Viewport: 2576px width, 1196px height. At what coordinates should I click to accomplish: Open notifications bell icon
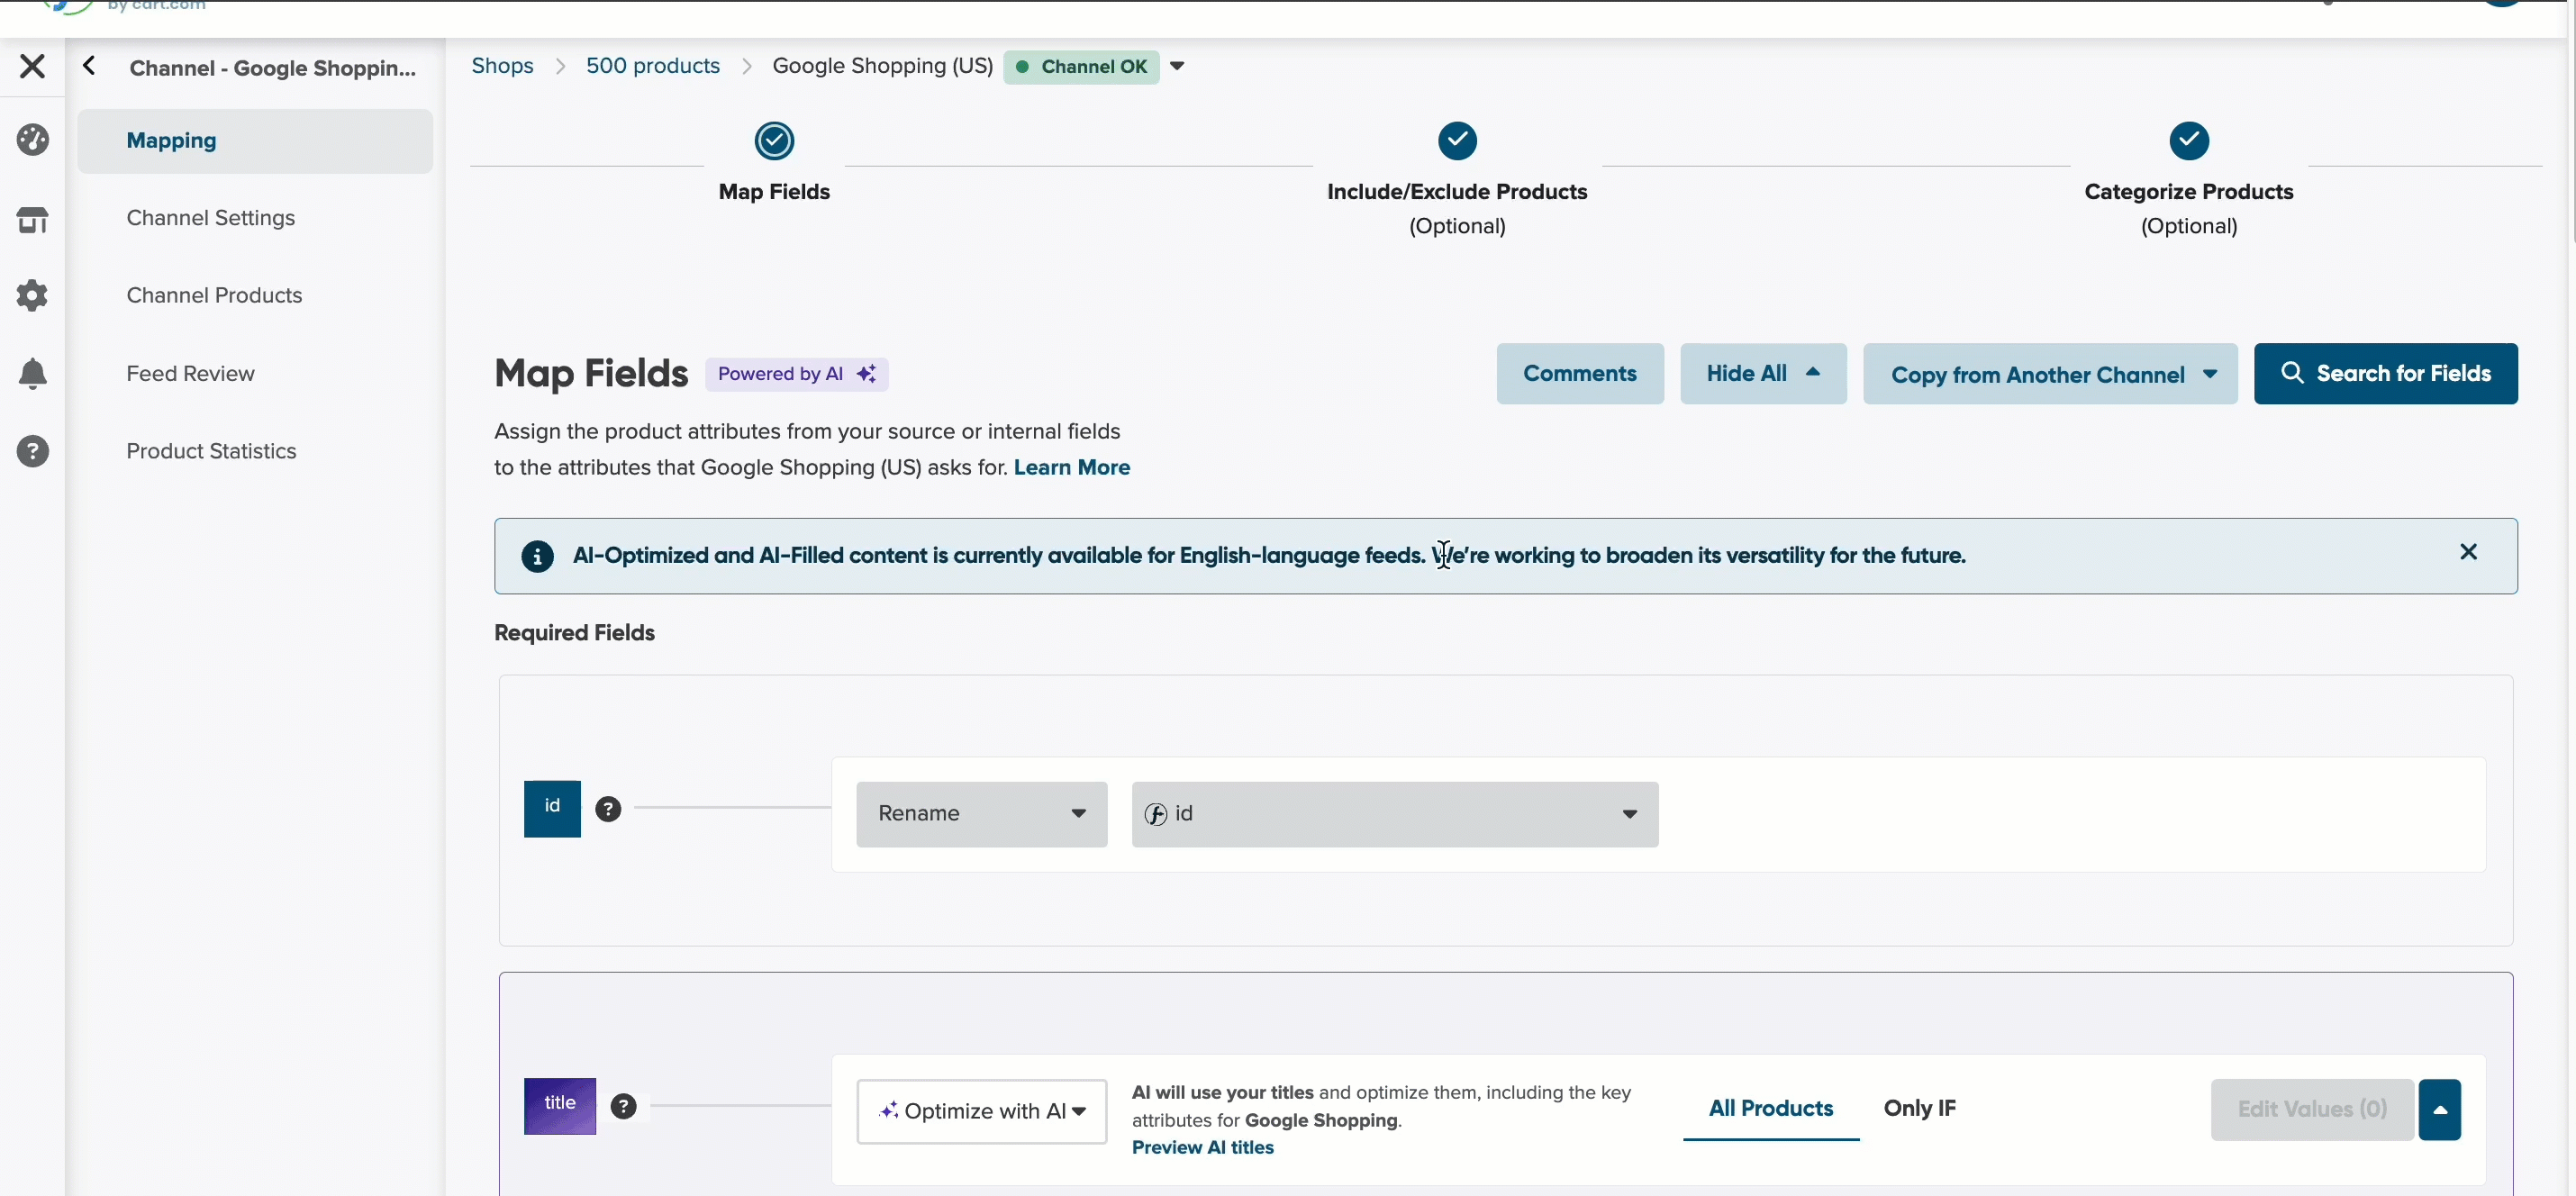pos(32,373)
